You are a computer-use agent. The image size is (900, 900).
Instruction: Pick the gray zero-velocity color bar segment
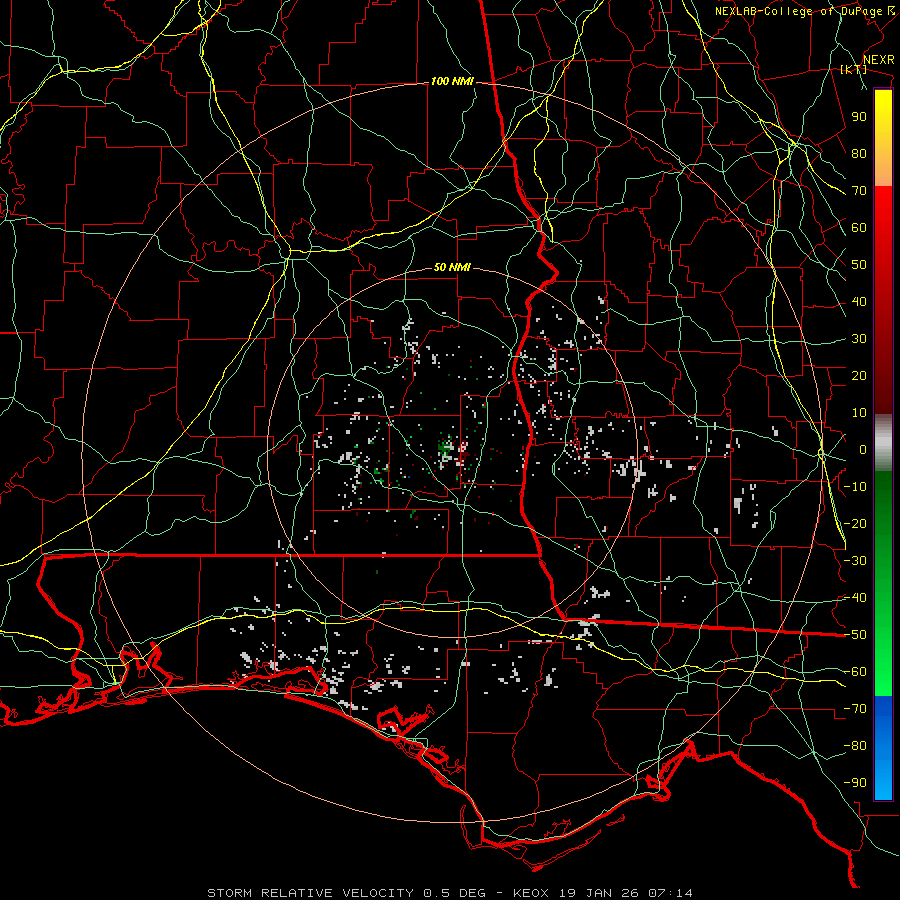883,443
